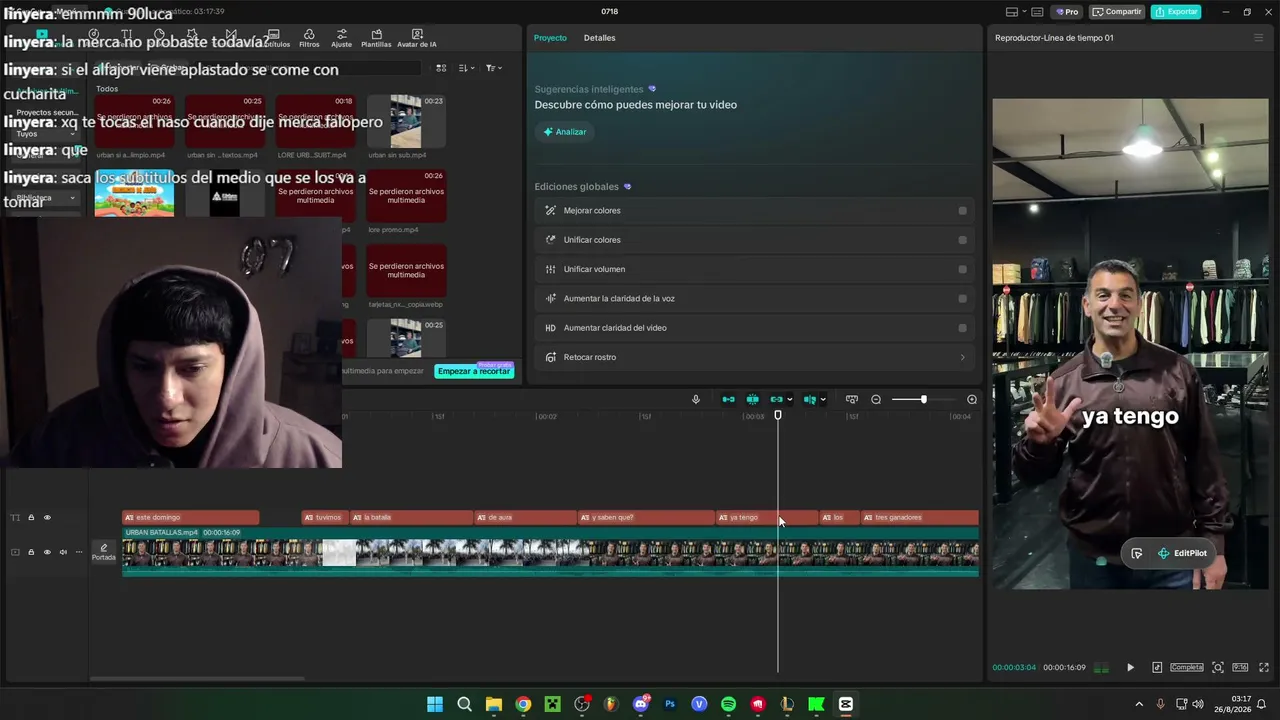1280x720 pixels.
Task: Open the Completa preview quality dropdown
Action: (x=1187, y=668)
